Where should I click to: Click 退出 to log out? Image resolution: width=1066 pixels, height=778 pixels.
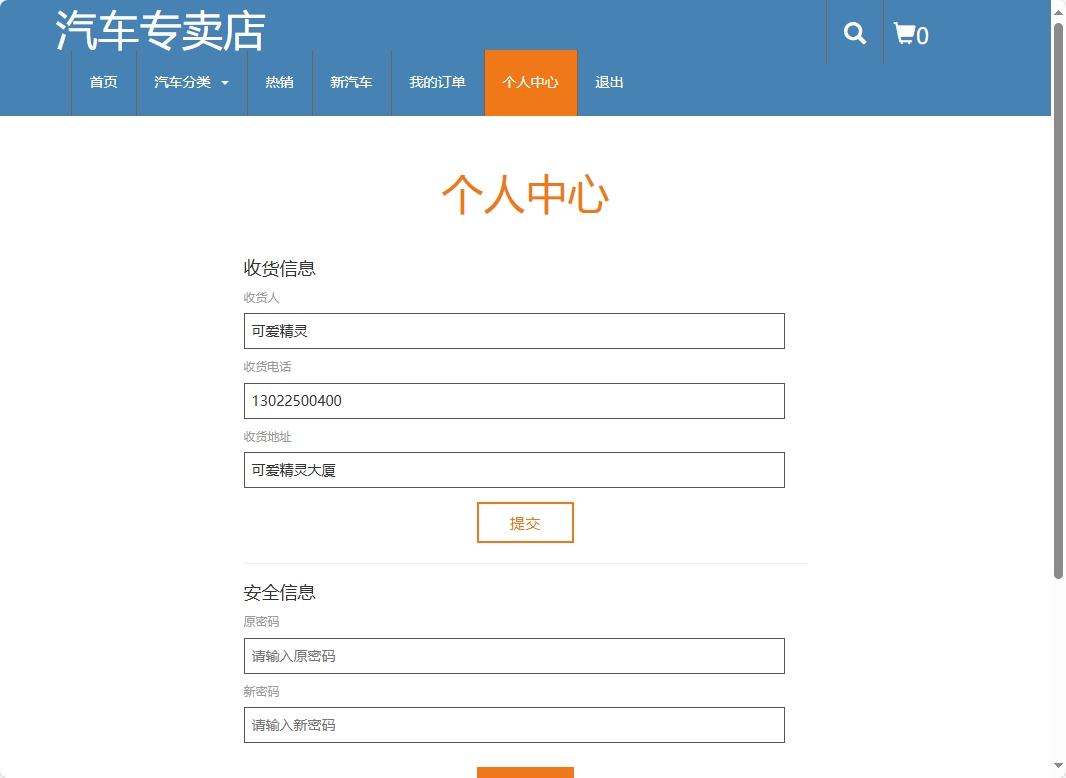pos(610,84)
